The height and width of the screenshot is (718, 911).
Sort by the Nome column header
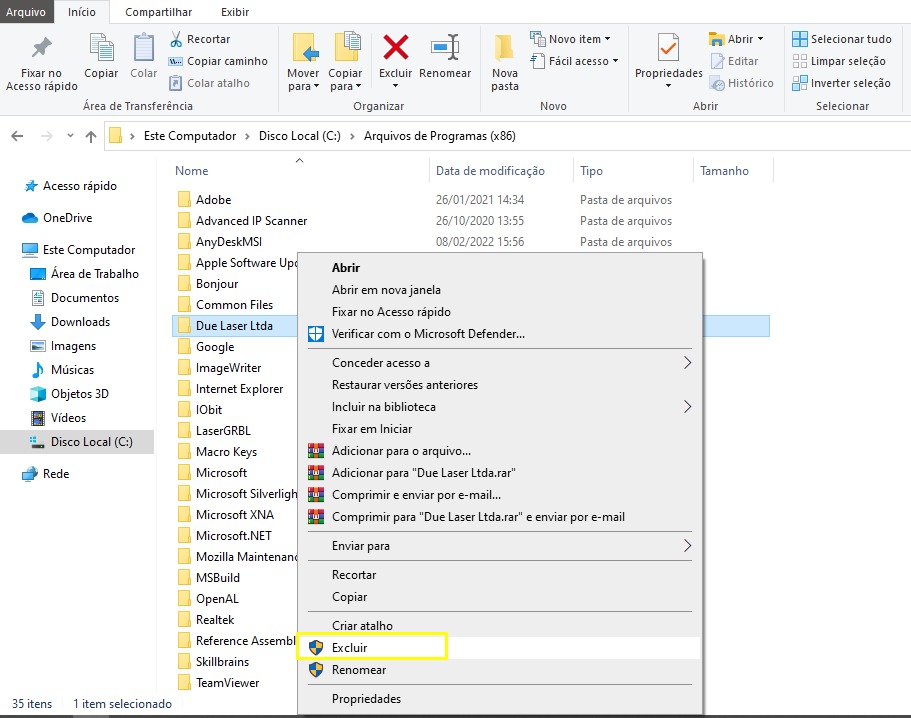pos(192,171)
